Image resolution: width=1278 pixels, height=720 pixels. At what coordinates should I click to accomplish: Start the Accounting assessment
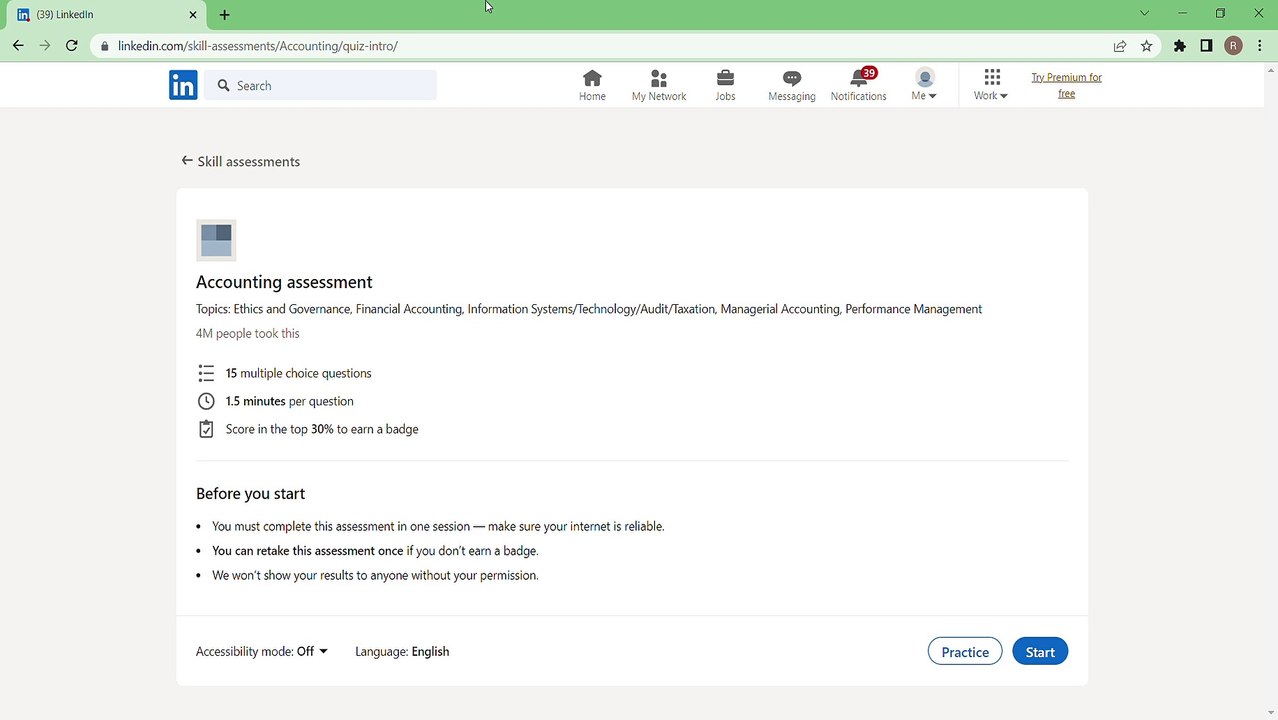coord(1040,651)
